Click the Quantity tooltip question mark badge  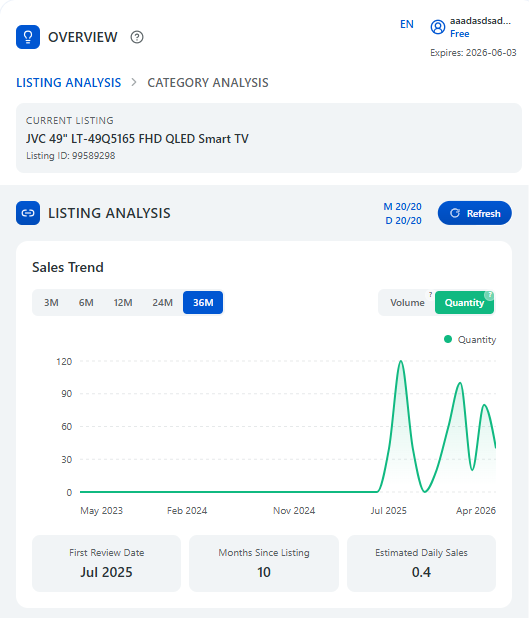(490, 295)
